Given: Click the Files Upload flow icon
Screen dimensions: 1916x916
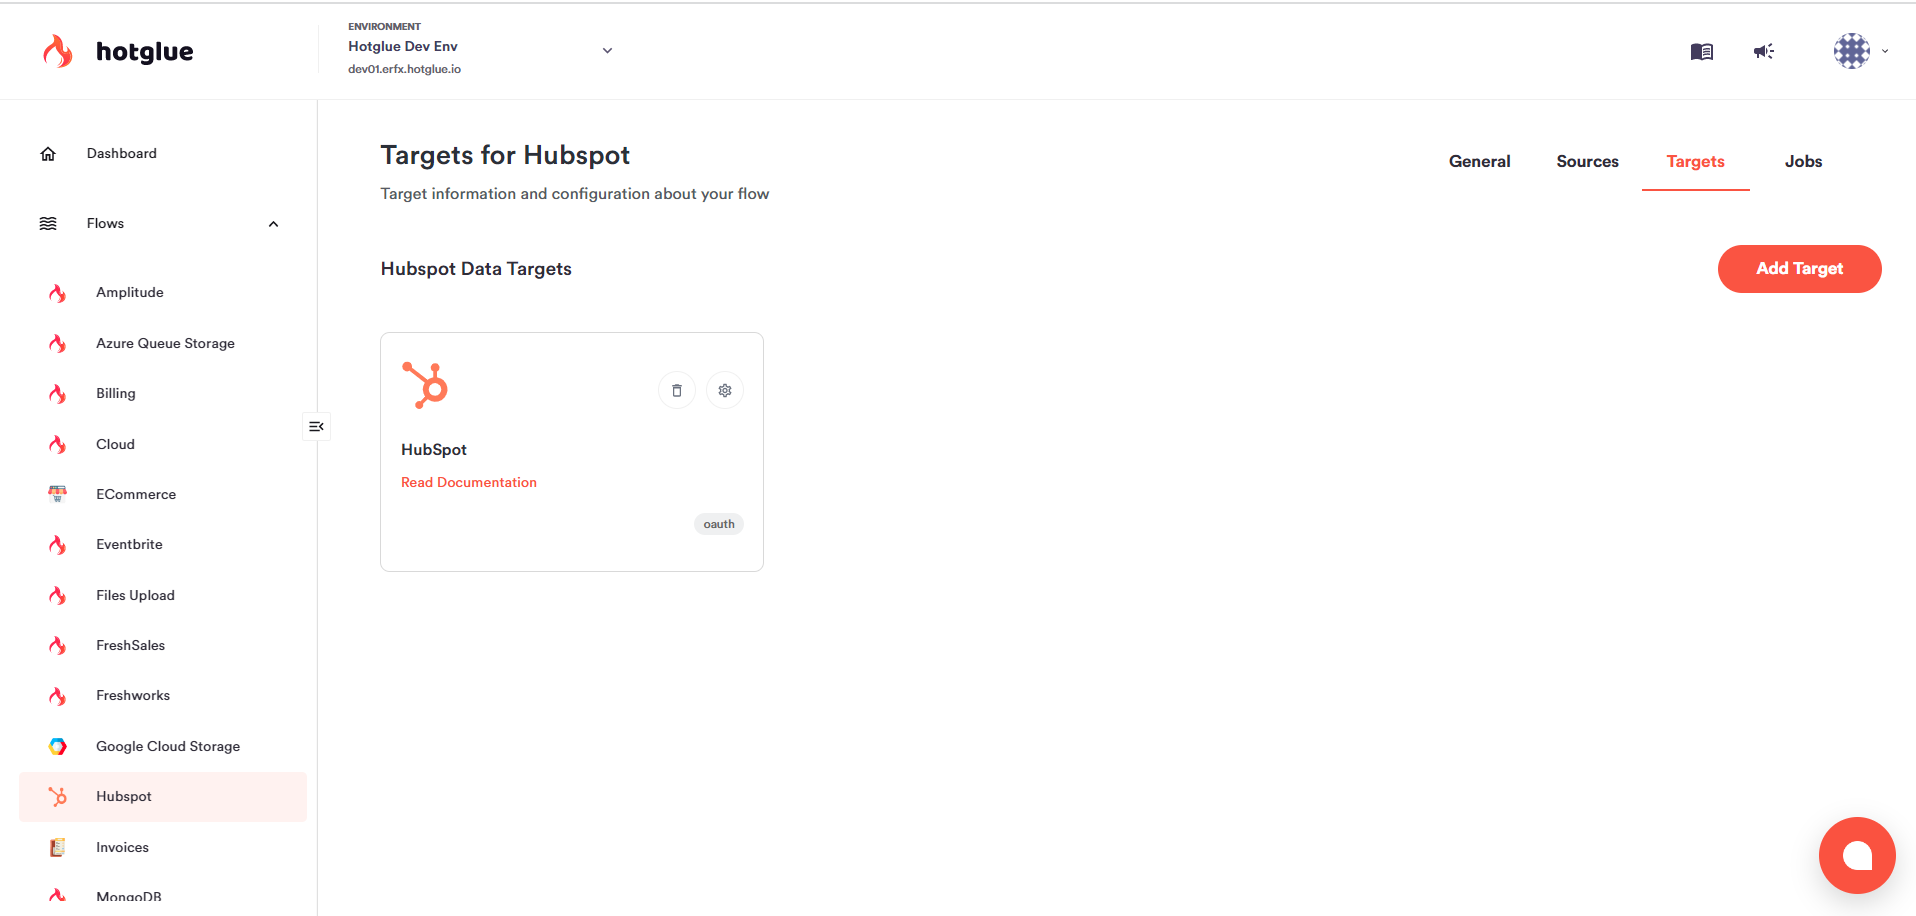Looking at the screenshot, I should 58,596.
